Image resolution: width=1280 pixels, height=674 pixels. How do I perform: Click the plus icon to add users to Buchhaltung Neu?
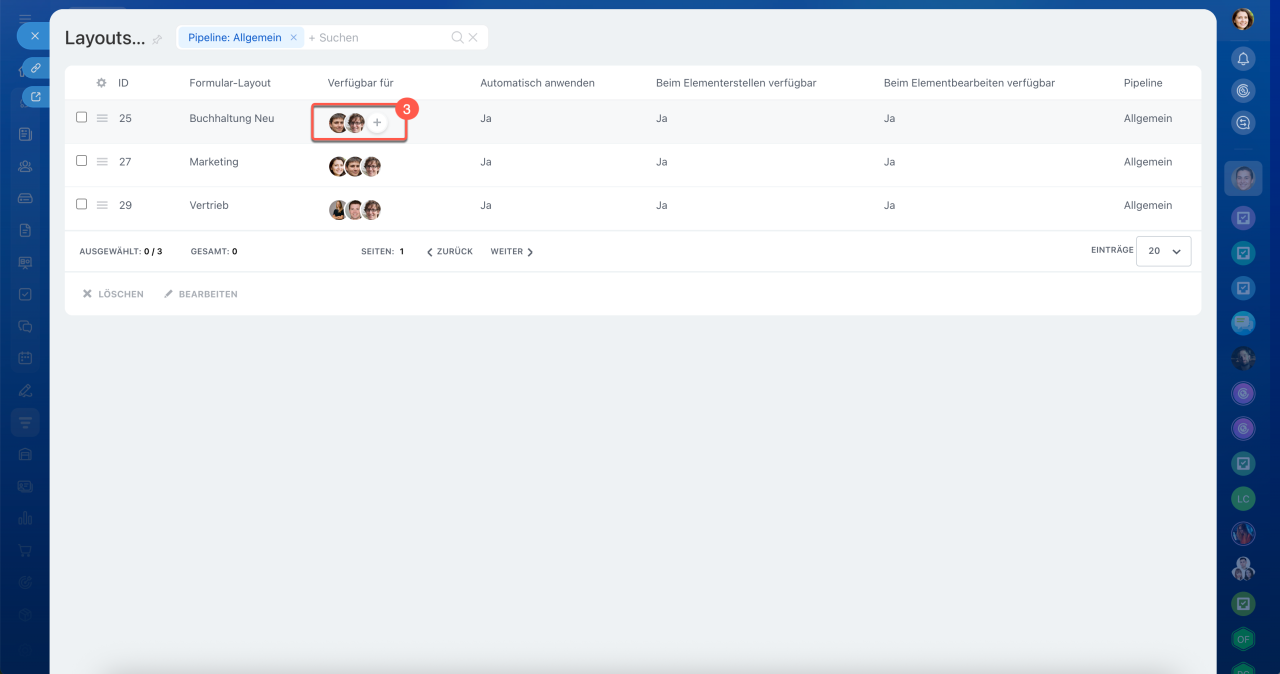[377, 123]
